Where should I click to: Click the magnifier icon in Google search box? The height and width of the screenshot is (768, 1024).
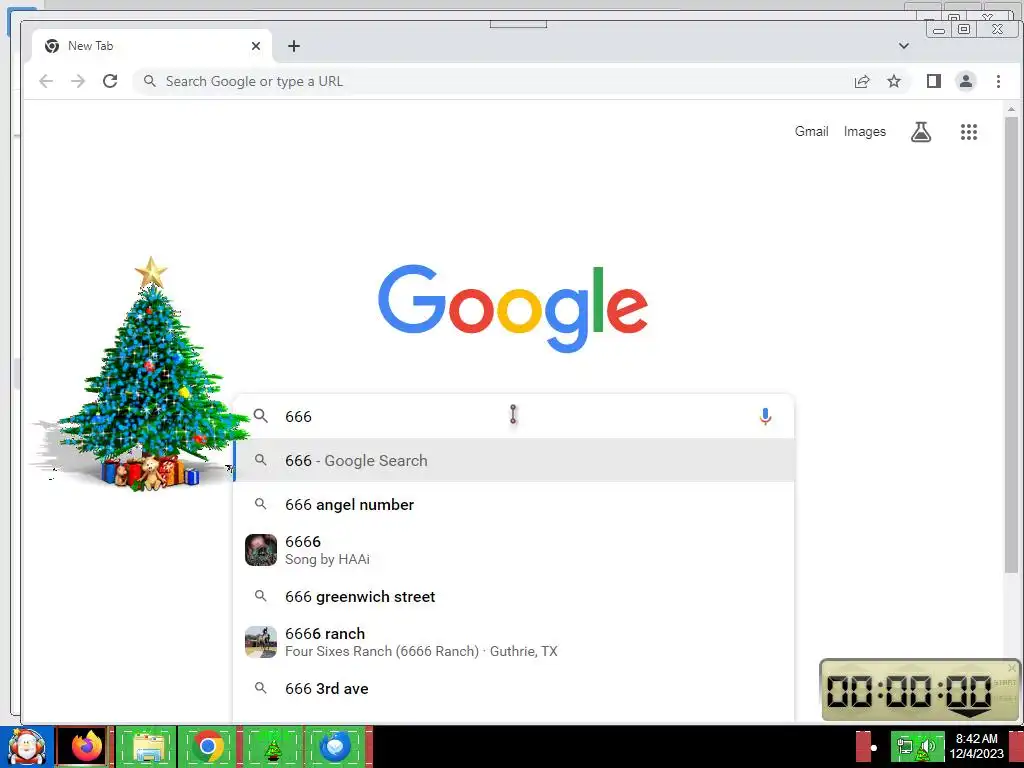coord(261,416)
